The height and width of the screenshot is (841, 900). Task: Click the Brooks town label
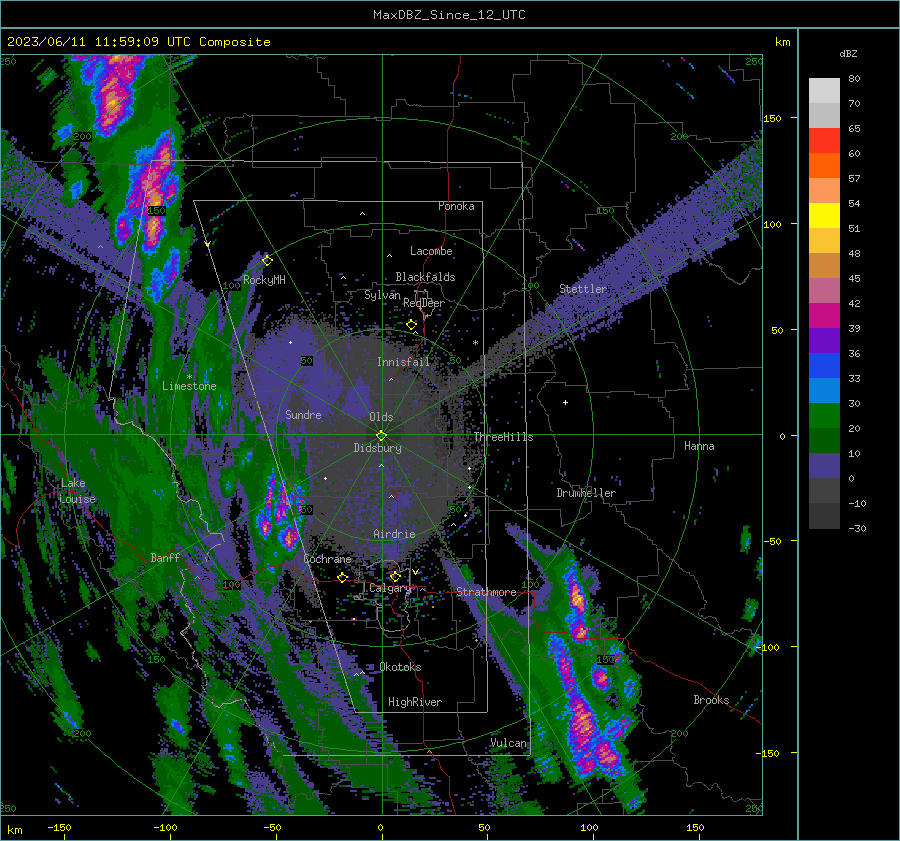point(711,700)
